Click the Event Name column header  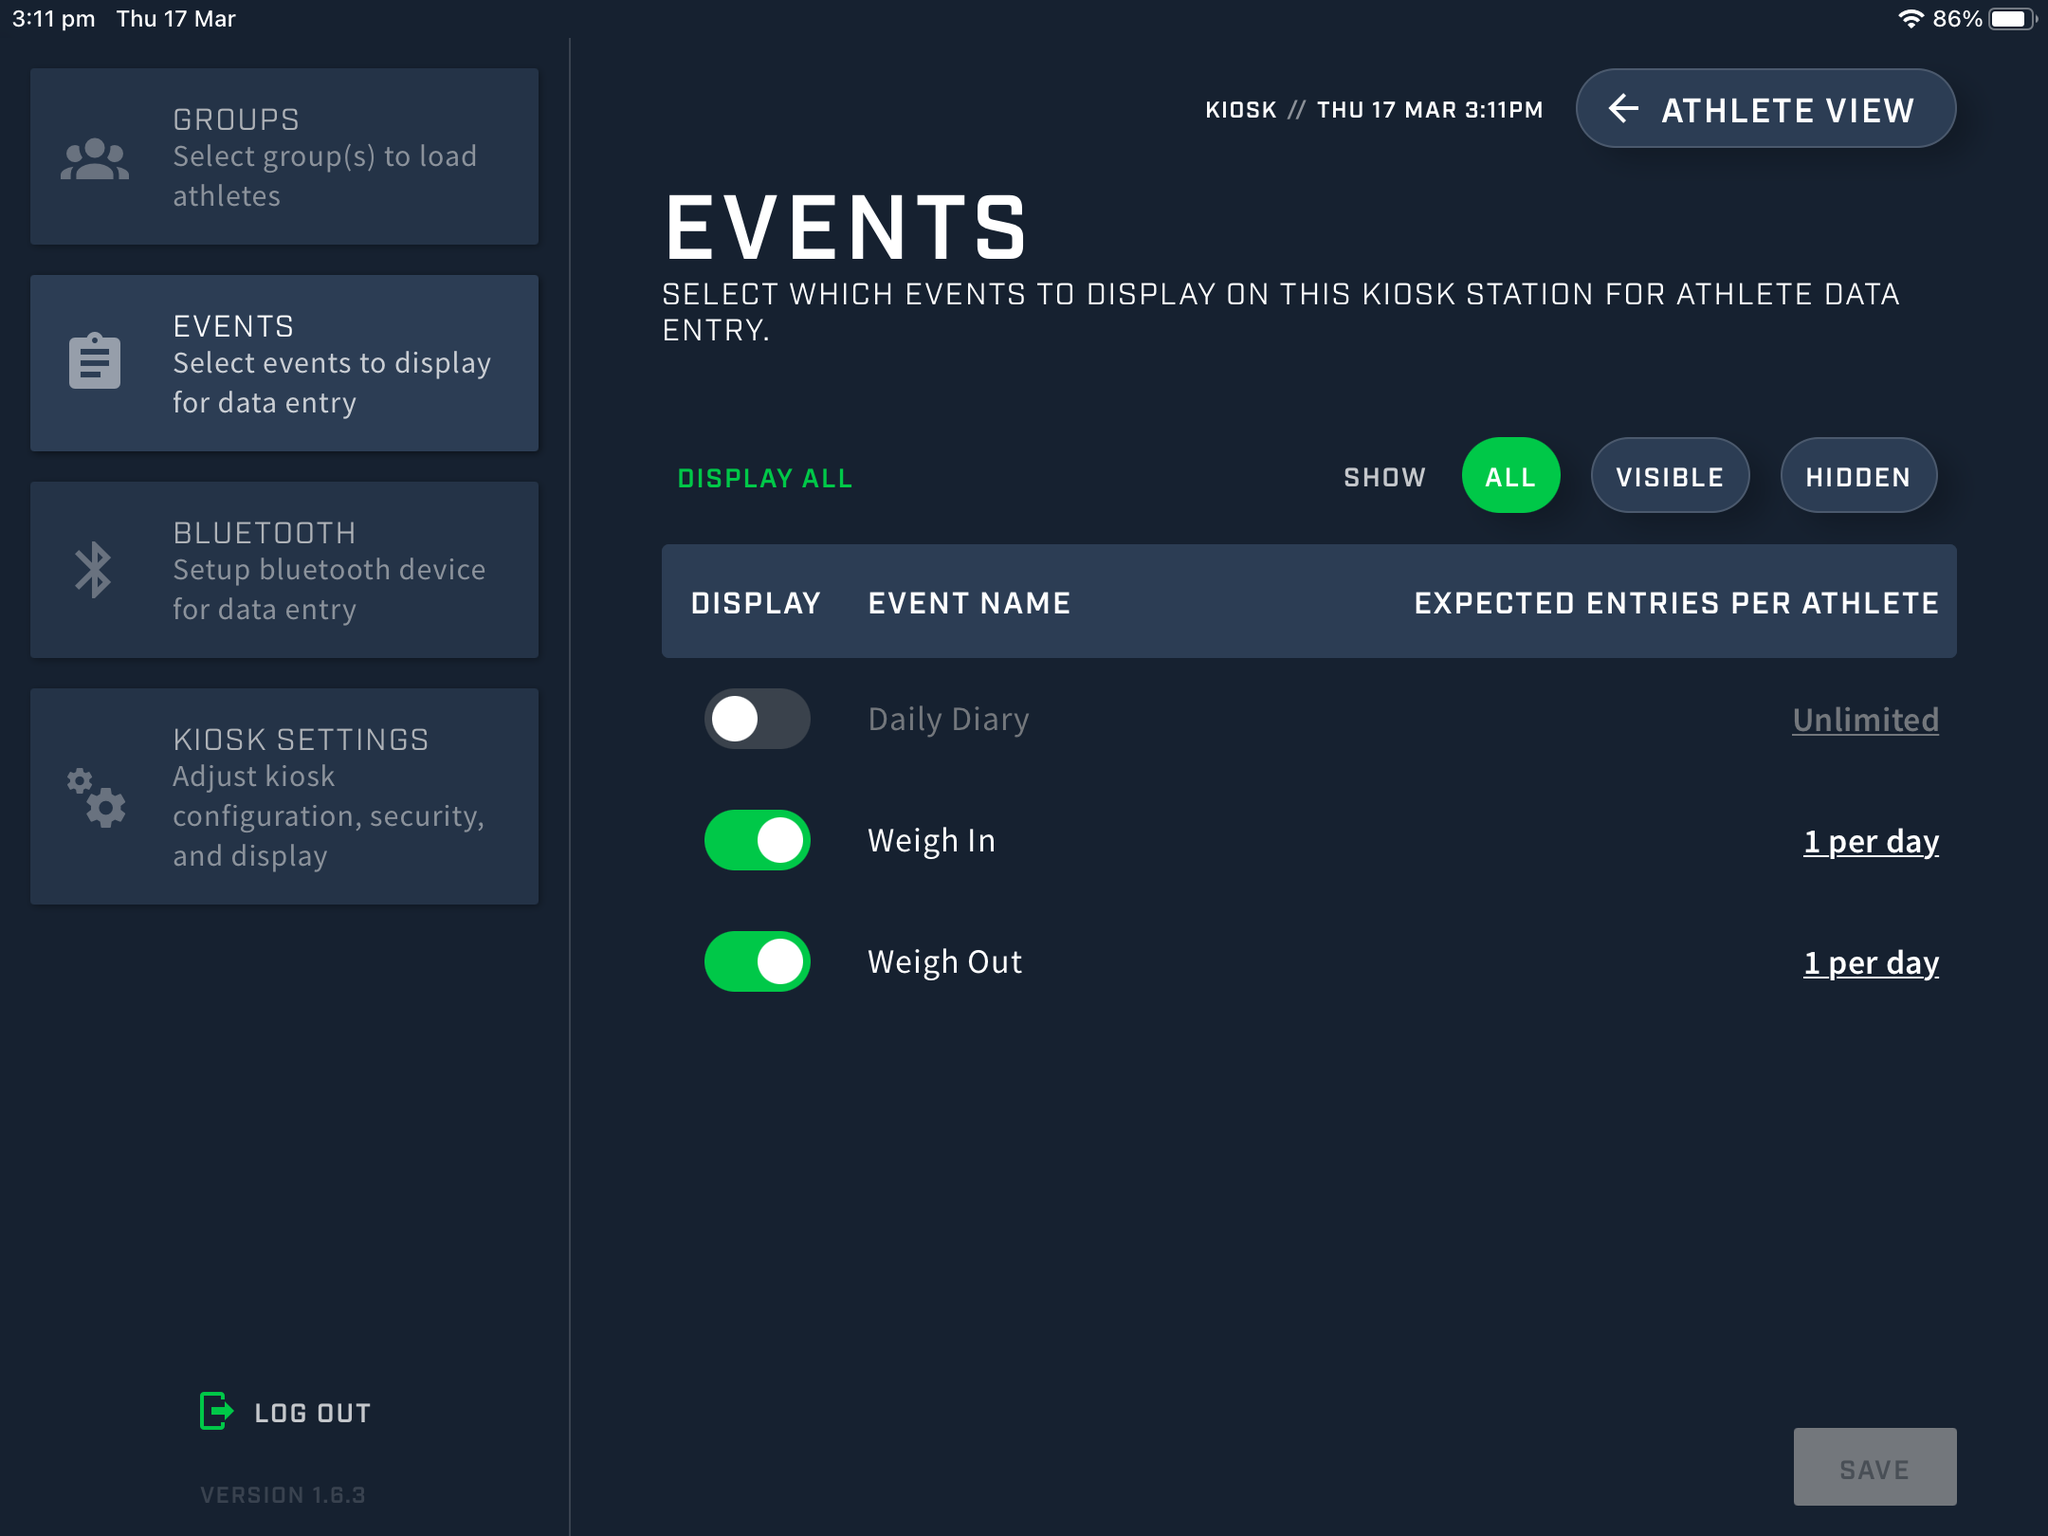[969, 603]
